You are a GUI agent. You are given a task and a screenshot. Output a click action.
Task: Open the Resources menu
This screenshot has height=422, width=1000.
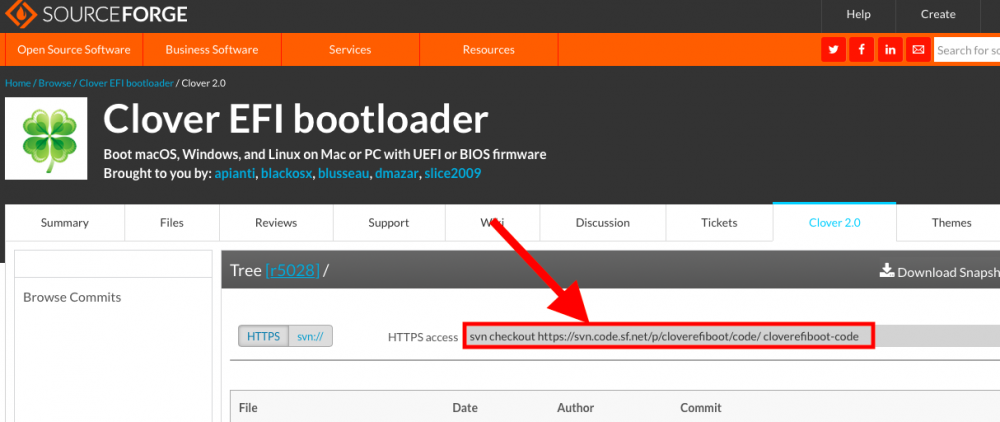(489, 50)
